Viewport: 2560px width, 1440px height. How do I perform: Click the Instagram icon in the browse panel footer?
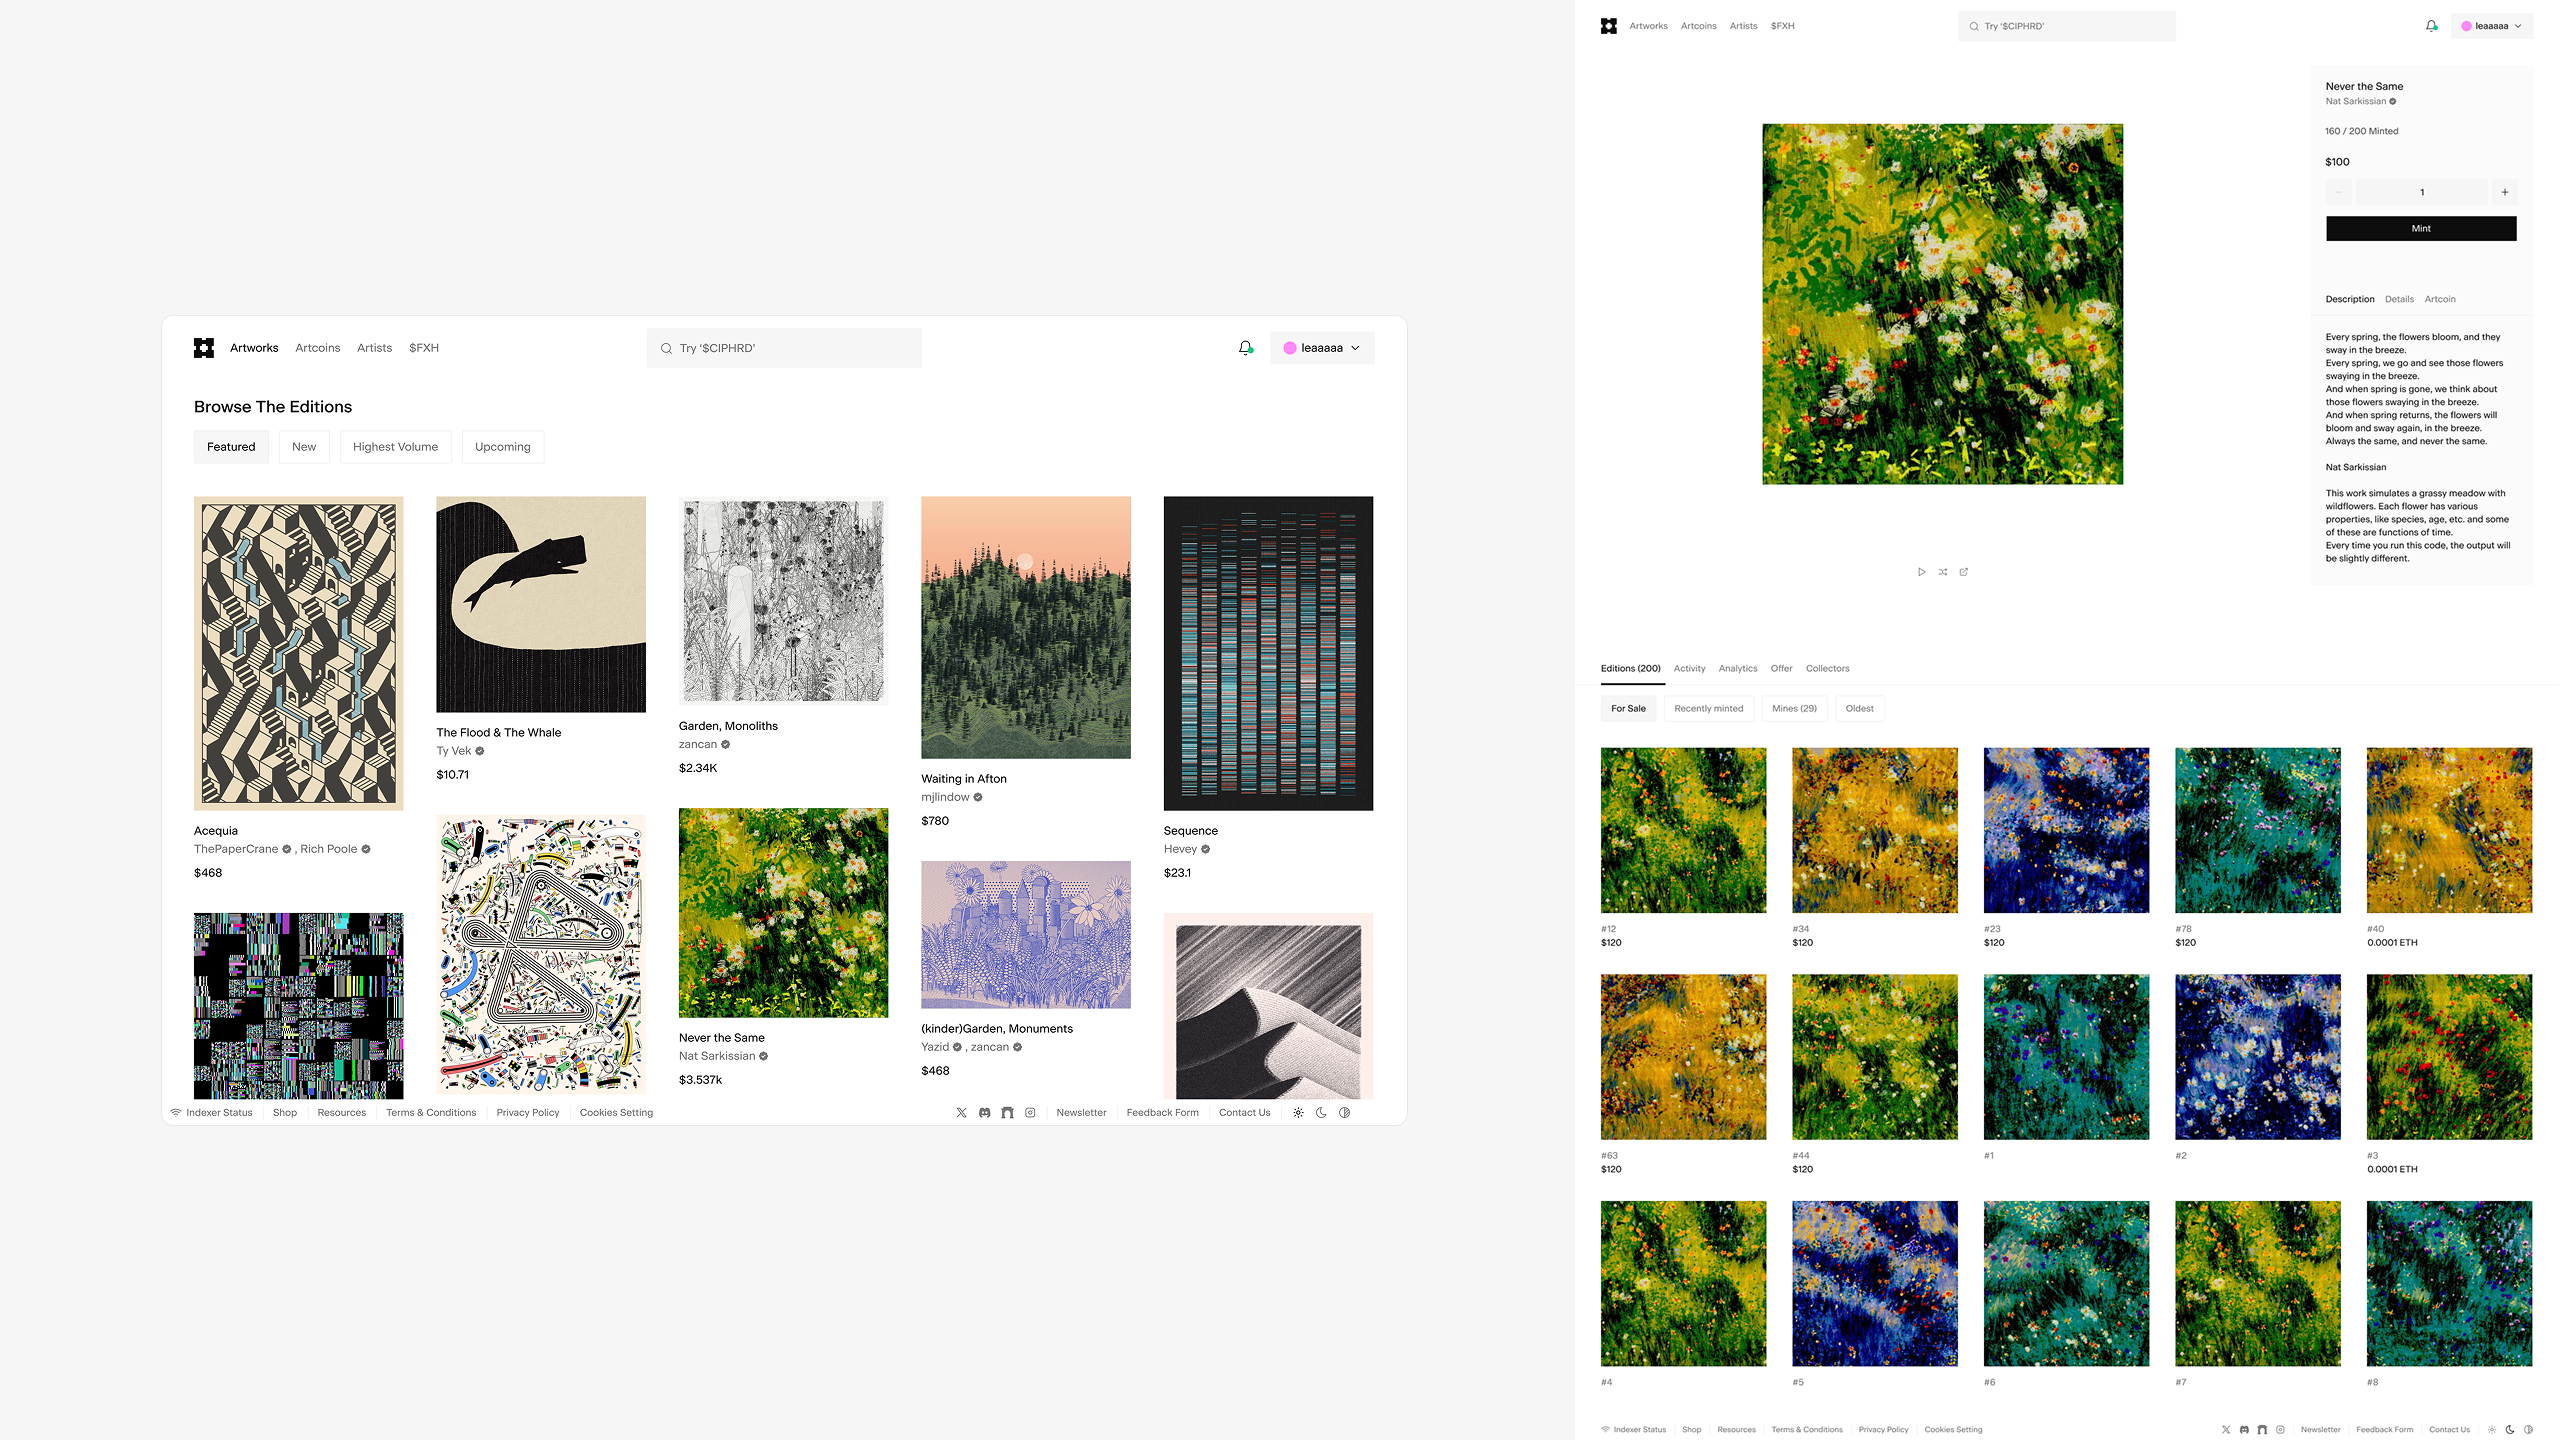(1030, 1112)
